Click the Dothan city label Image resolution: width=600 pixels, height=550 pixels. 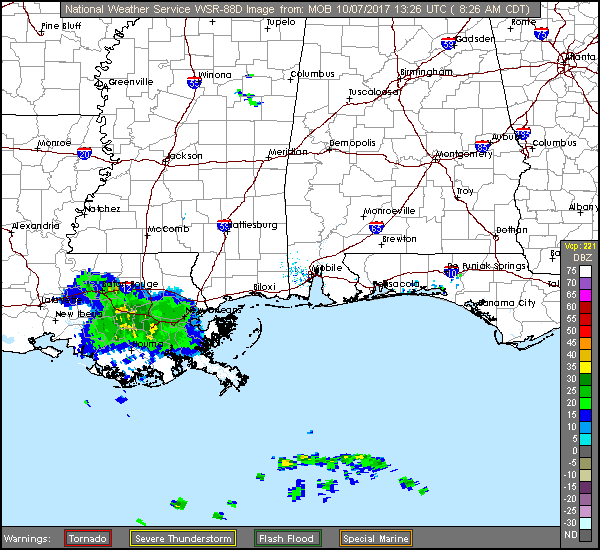pyautogui.click(x=512, y=230)
